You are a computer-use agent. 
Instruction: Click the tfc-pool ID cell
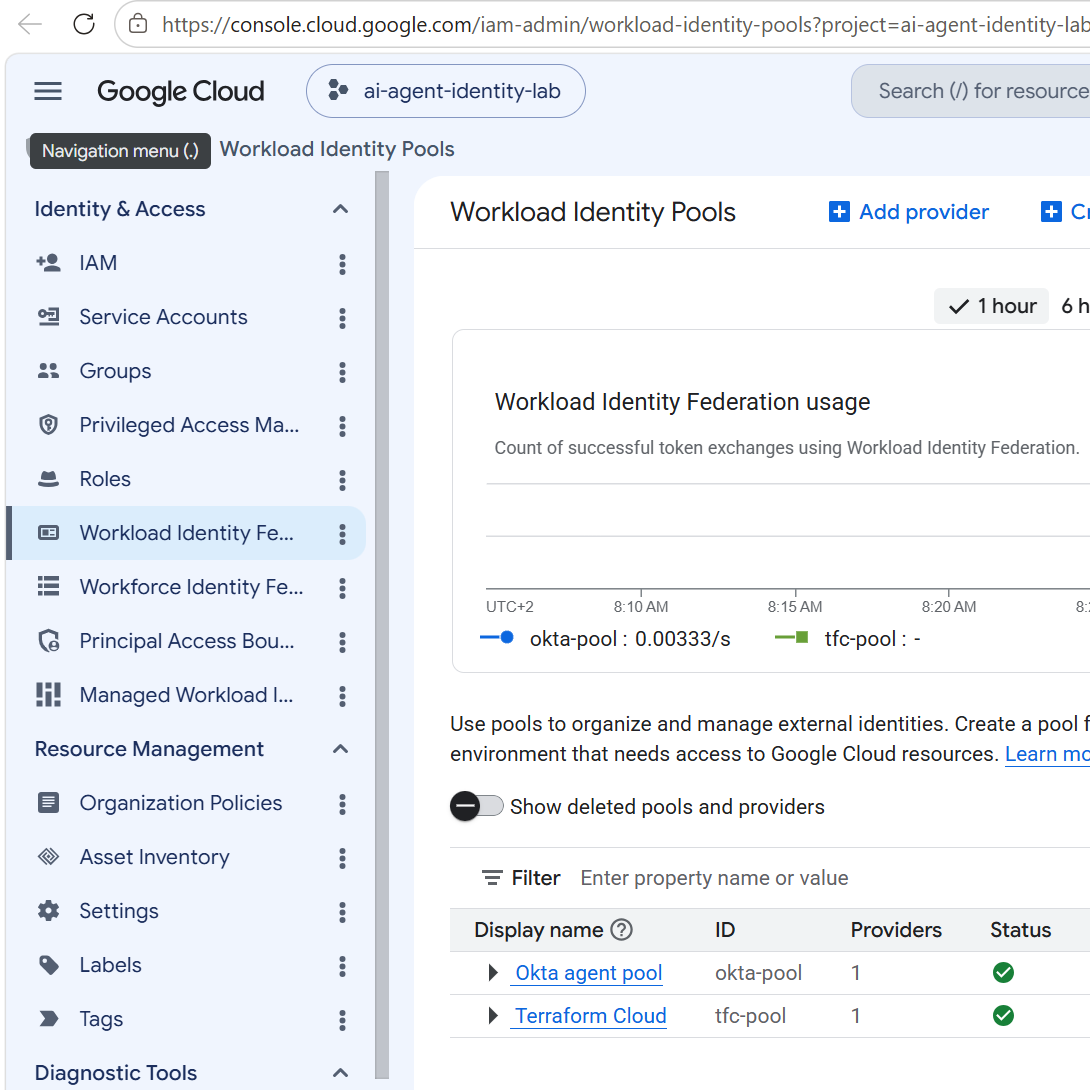(750, 1016)
